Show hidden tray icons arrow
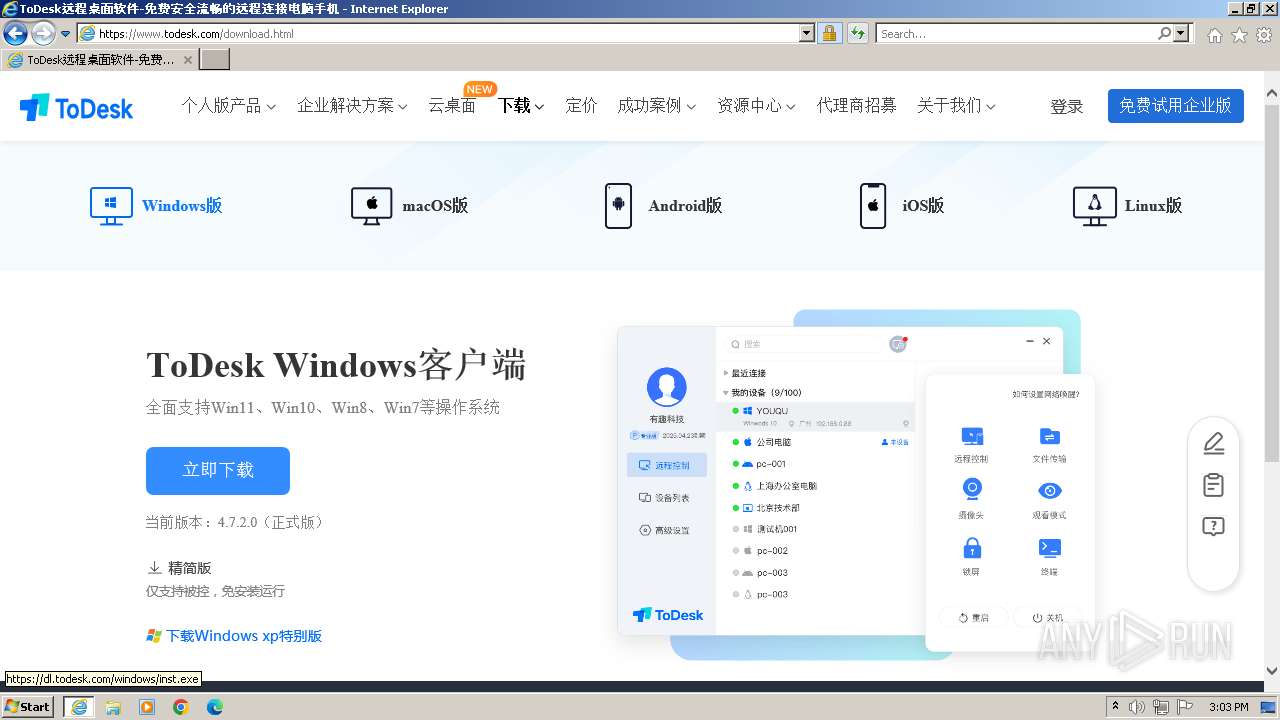This screenshot has height=720, width=1280. click(1115, 707)
